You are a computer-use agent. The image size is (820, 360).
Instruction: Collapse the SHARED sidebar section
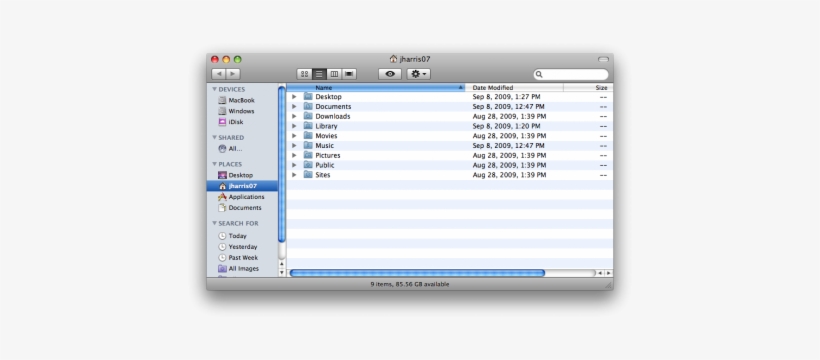coord(214,138)
